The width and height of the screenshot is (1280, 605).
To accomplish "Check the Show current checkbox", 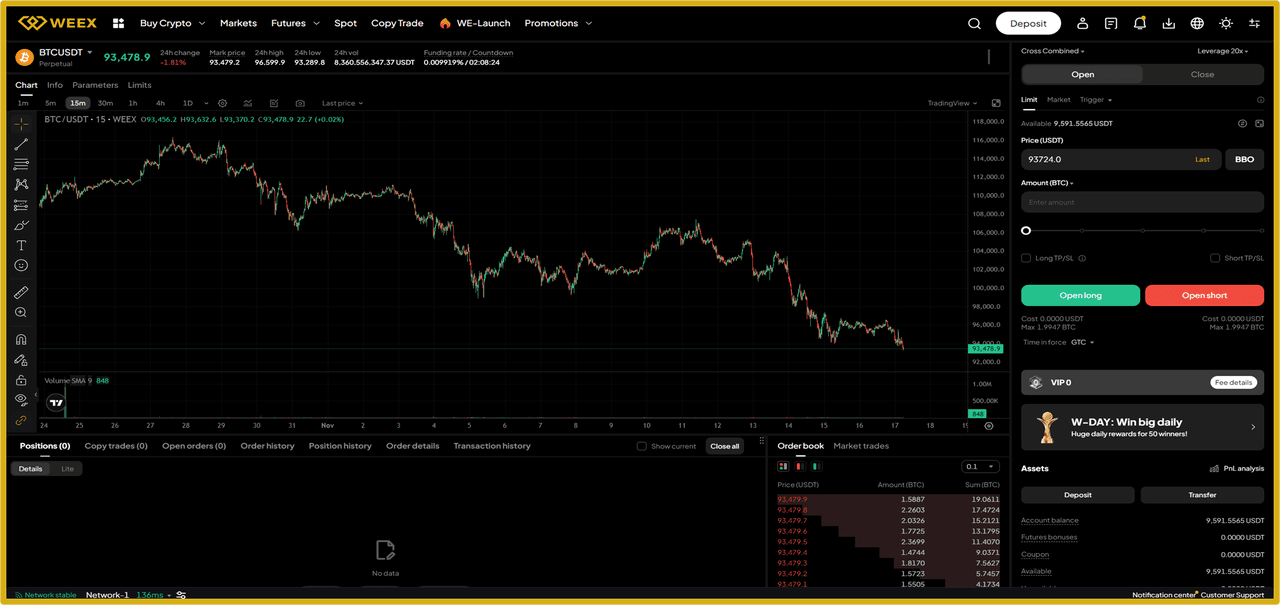I will (x=641, y=446).
